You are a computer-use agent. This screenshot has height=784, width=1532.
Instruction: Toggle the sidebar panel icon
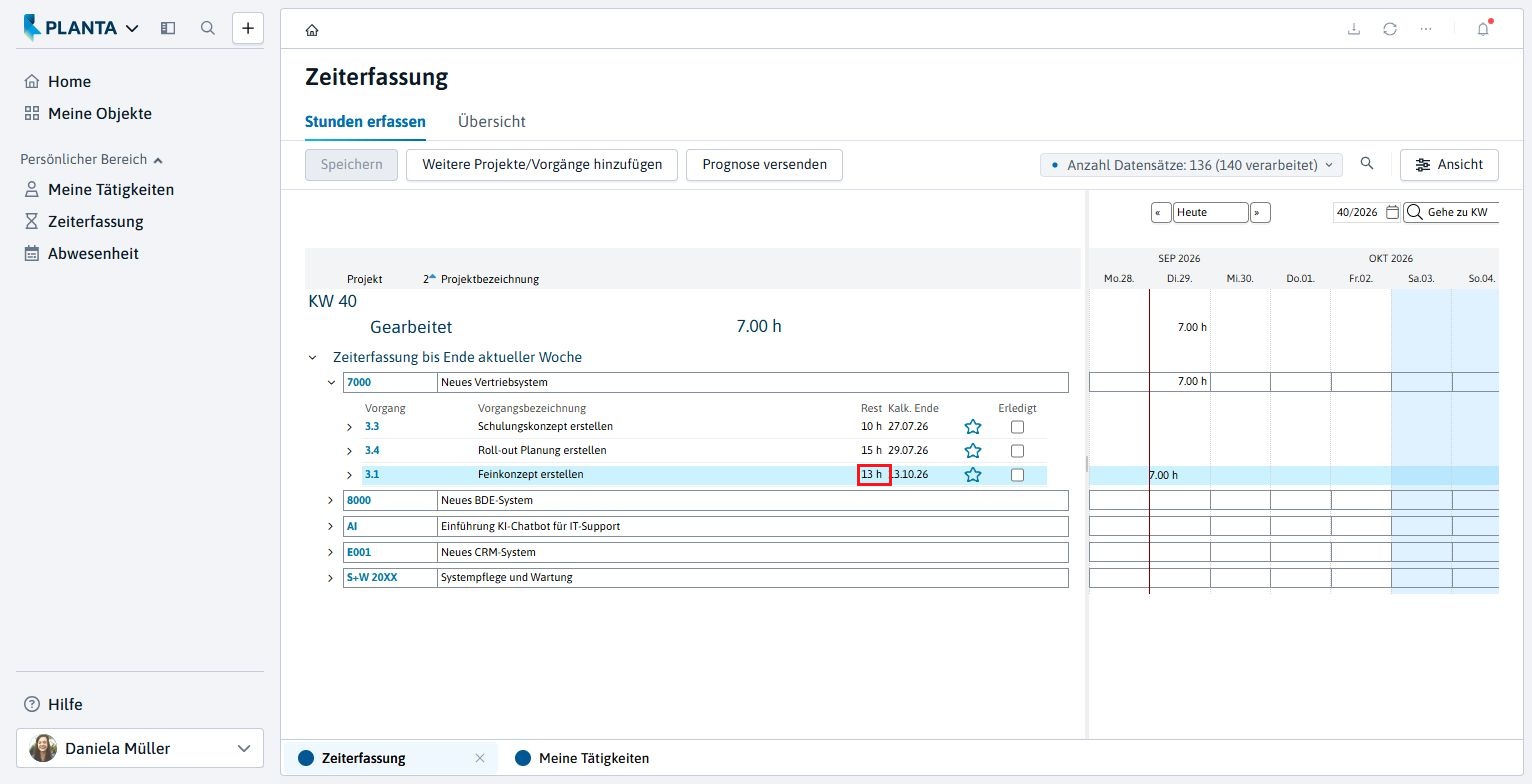(168, 28)
